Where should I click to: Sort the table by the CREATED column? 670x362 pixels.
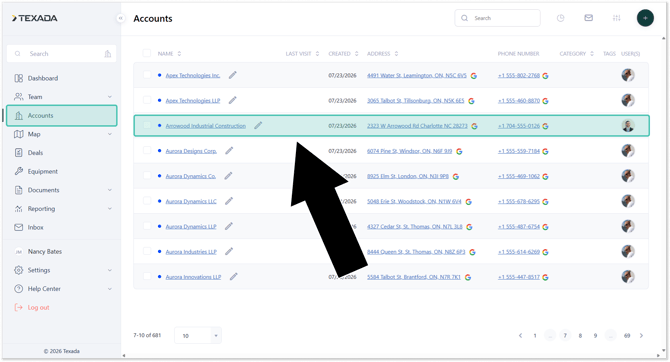pyautogui.click(x=343, y=54)
